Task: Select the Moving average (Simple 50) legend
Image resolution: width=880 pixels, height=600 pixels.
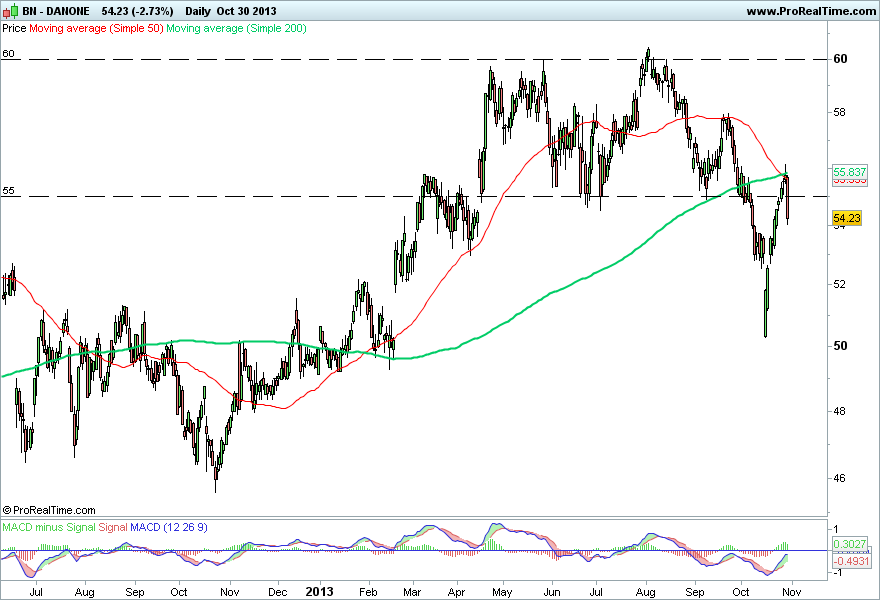Action: click(96, 28)
